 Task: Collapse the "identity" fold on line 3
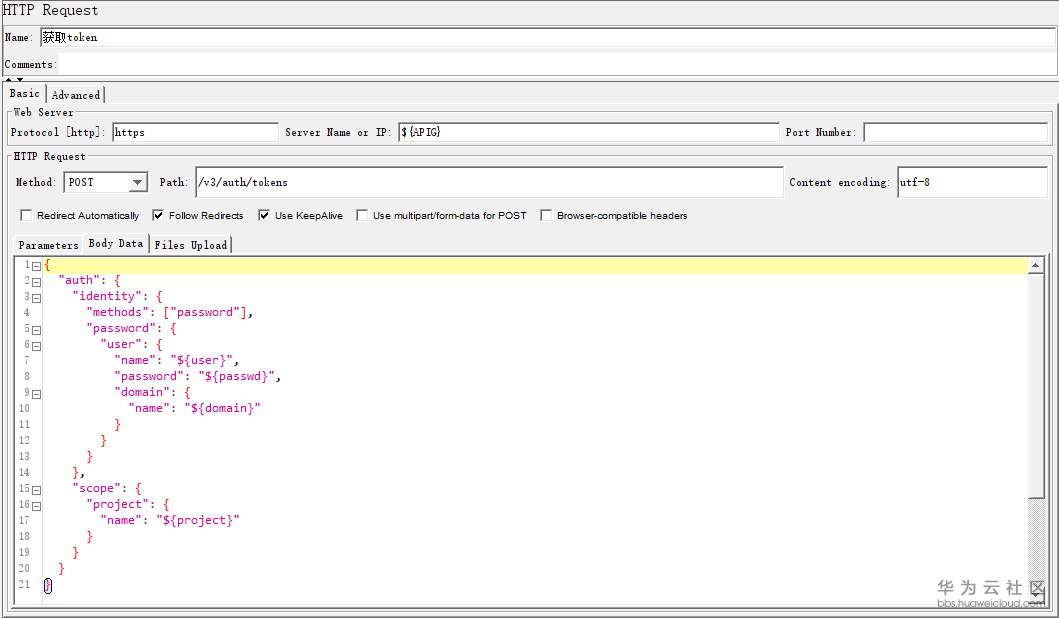[36, 299]
